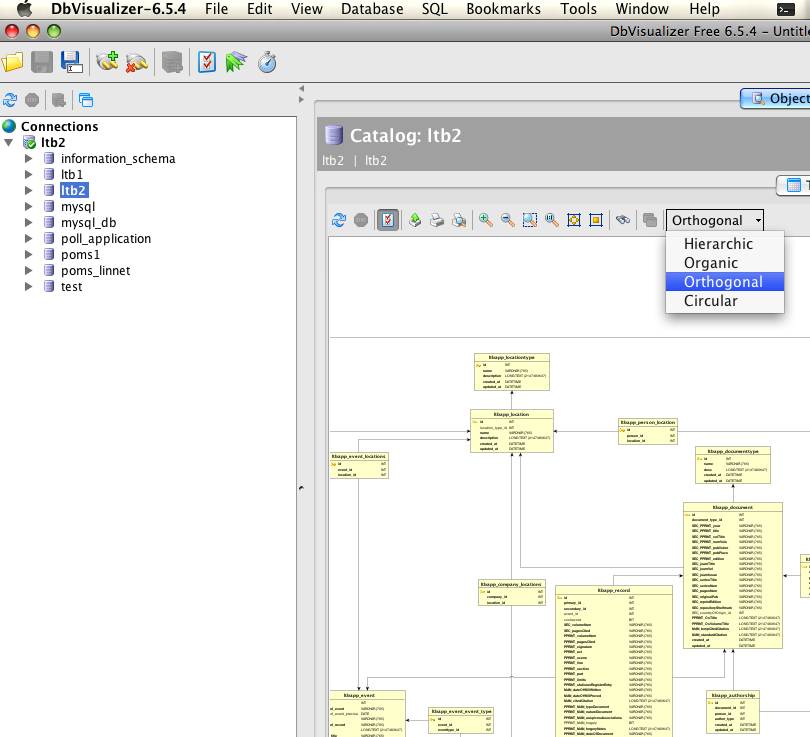This screenshot has width=810, height=737.
Task: Expand the poms1 catalog node
Action: point(28,255)
